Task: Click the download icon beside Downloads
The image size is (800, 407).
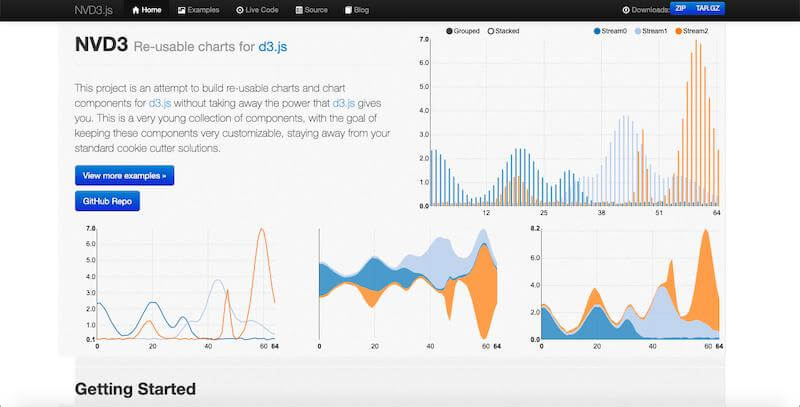Action: pos(626,10)
